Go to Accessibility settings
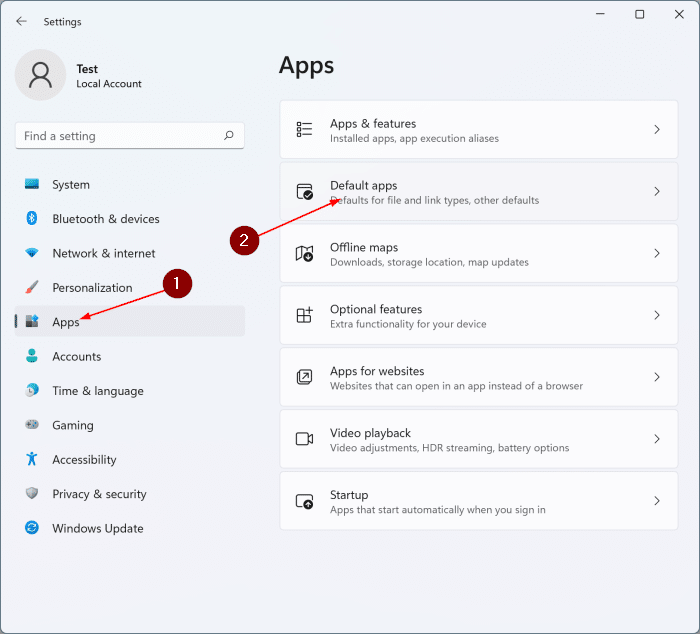The image size is (700, 634). [x=130, y=459]
